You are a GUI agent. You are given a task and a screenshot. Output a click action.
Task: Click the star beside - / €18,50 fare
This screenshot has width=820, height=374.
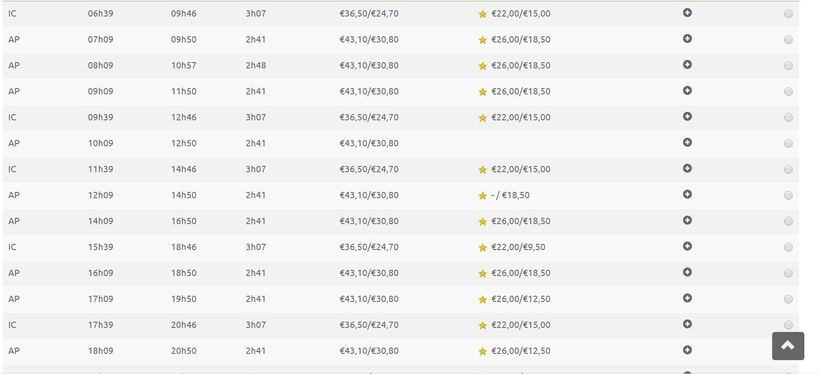click(482, 196)
